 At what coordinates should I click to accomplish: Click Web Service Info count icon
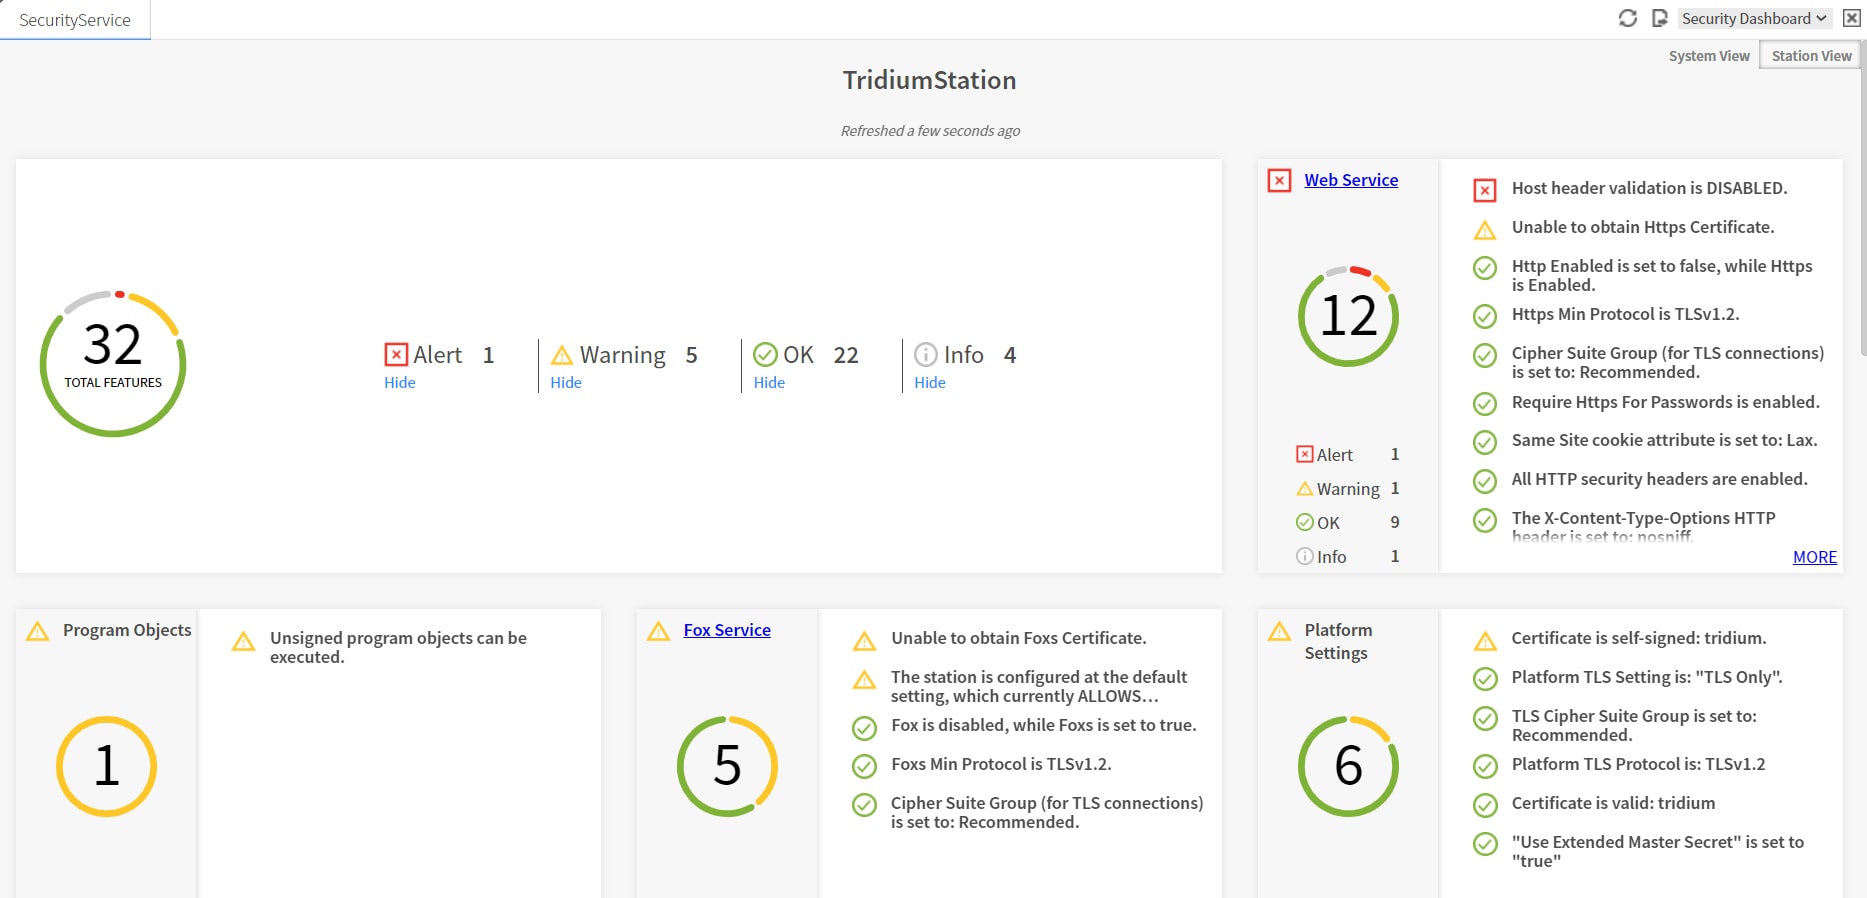pyautogui.click(x=1305, y=556)
